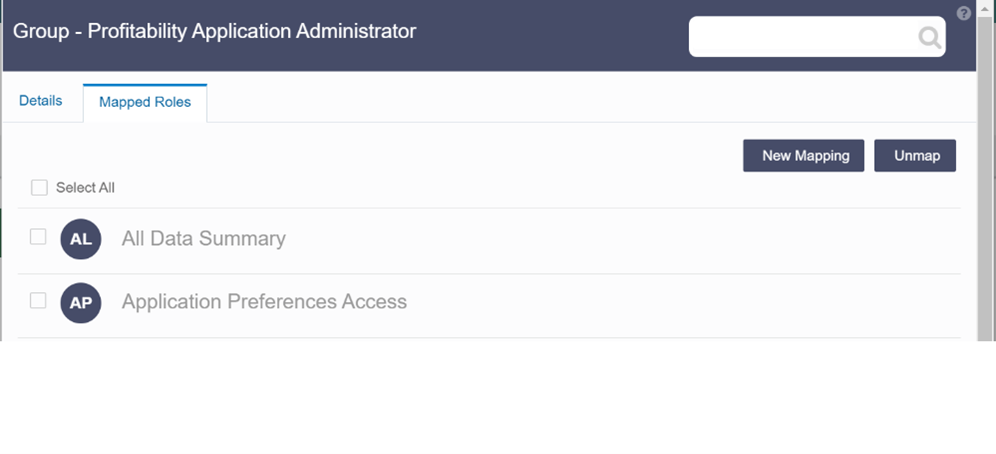
Task: Open the Application Preferences Access role name
Action: click(264, 302)
